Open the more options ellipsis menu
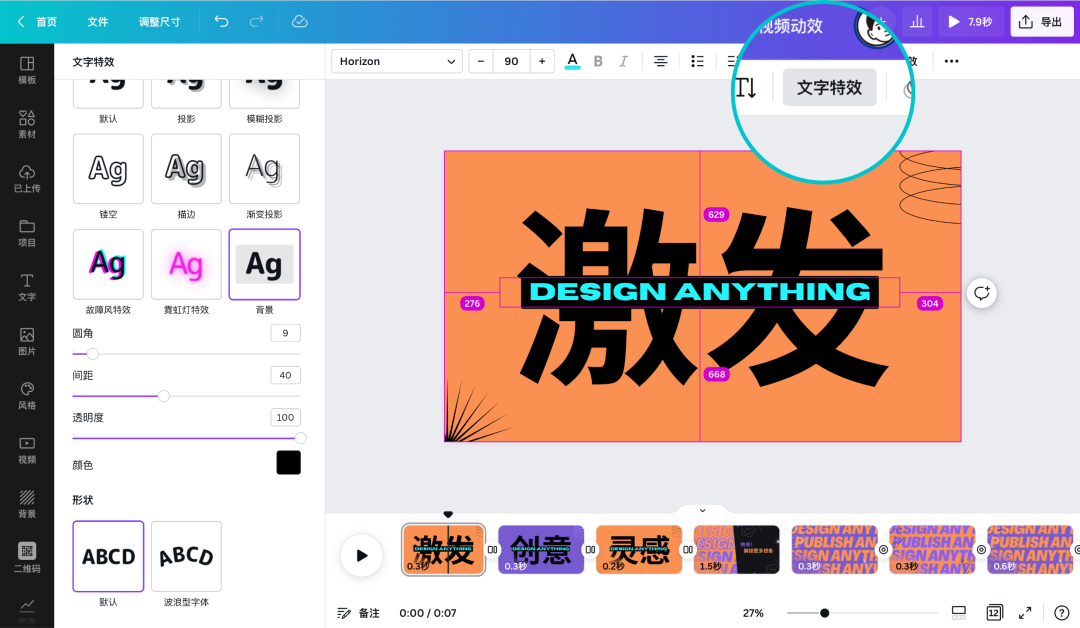The image size is (1080, 628). 951,61
